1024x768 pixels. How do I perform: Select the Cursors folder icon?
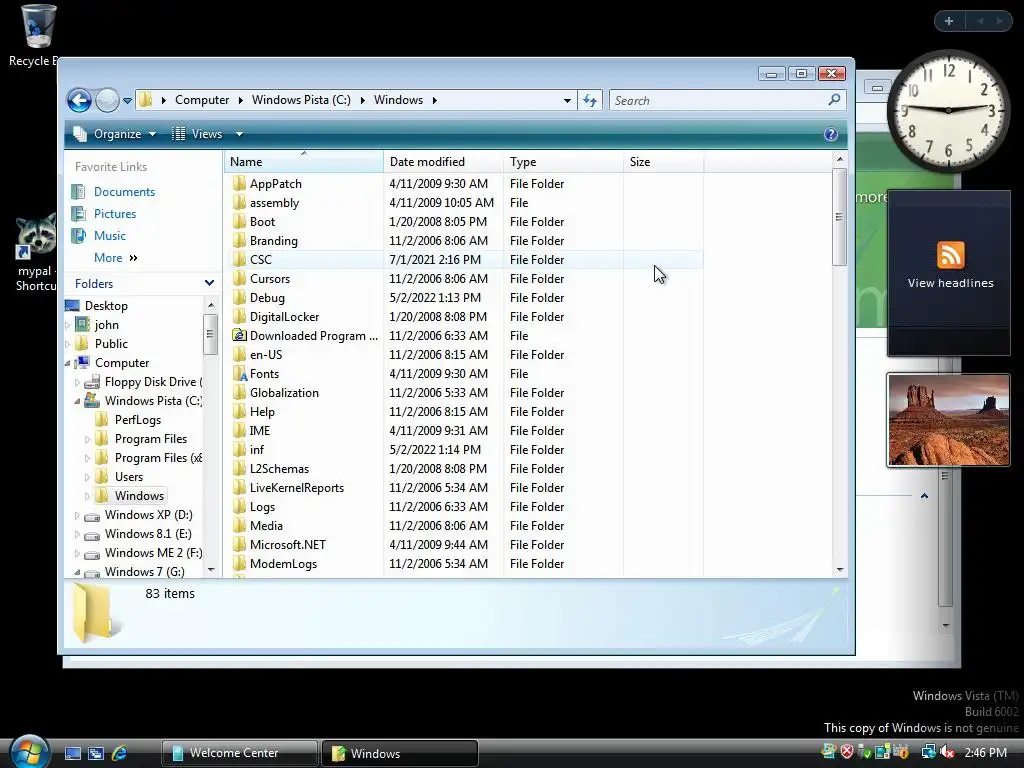[x=240, y=278]
